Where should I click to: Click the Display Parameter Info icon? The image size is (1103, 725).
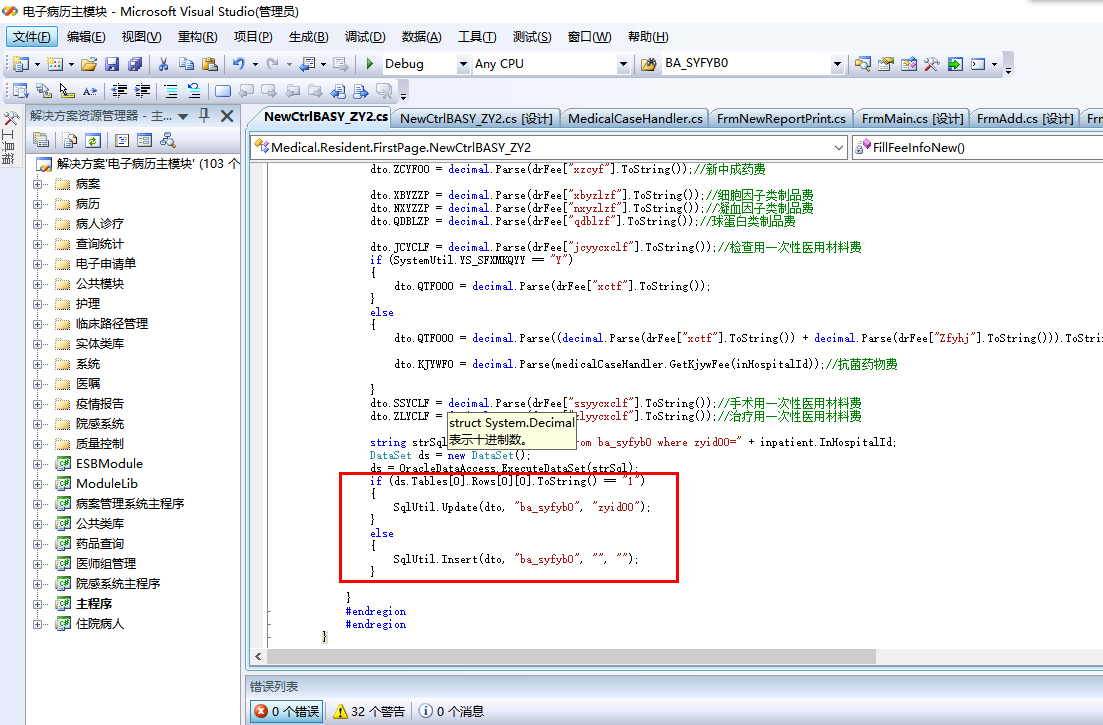(x=44, y=91)
